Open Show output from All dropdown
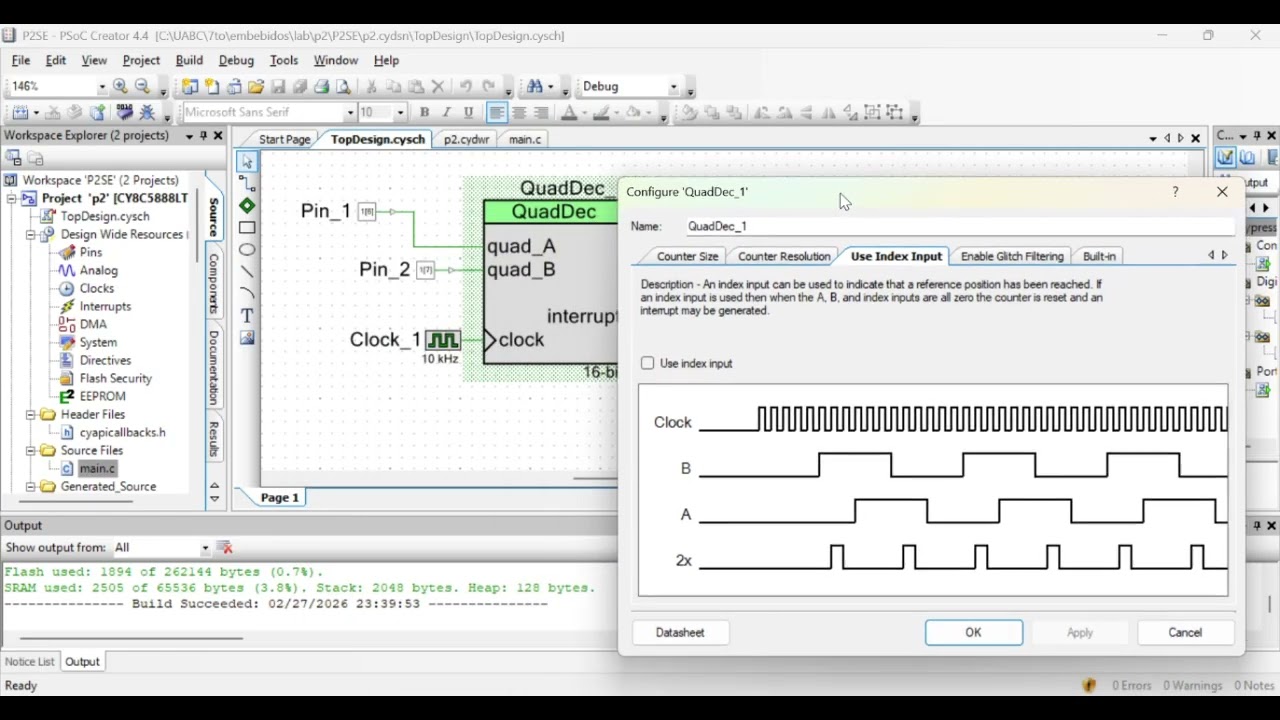 (205, 547)
